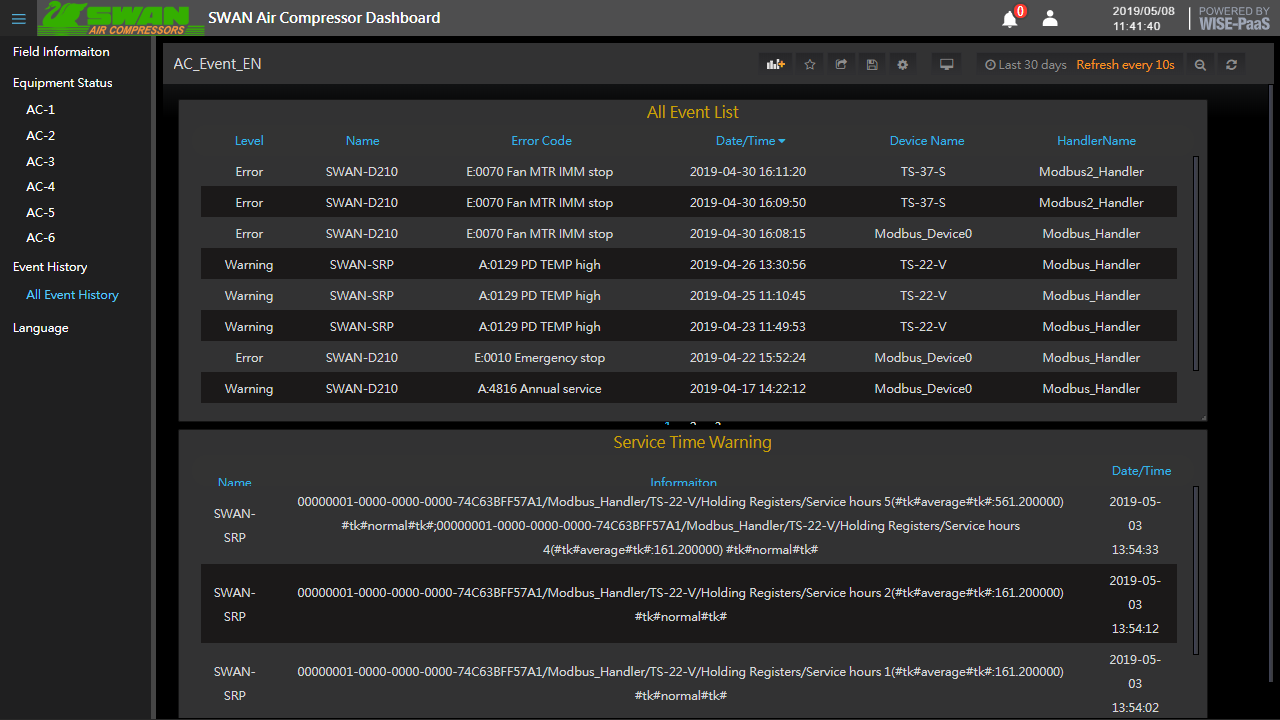The width and height of the screenshot is (1280, 720).
Task: Open the share dashboard icon
Action: click(x=841, y=64)
